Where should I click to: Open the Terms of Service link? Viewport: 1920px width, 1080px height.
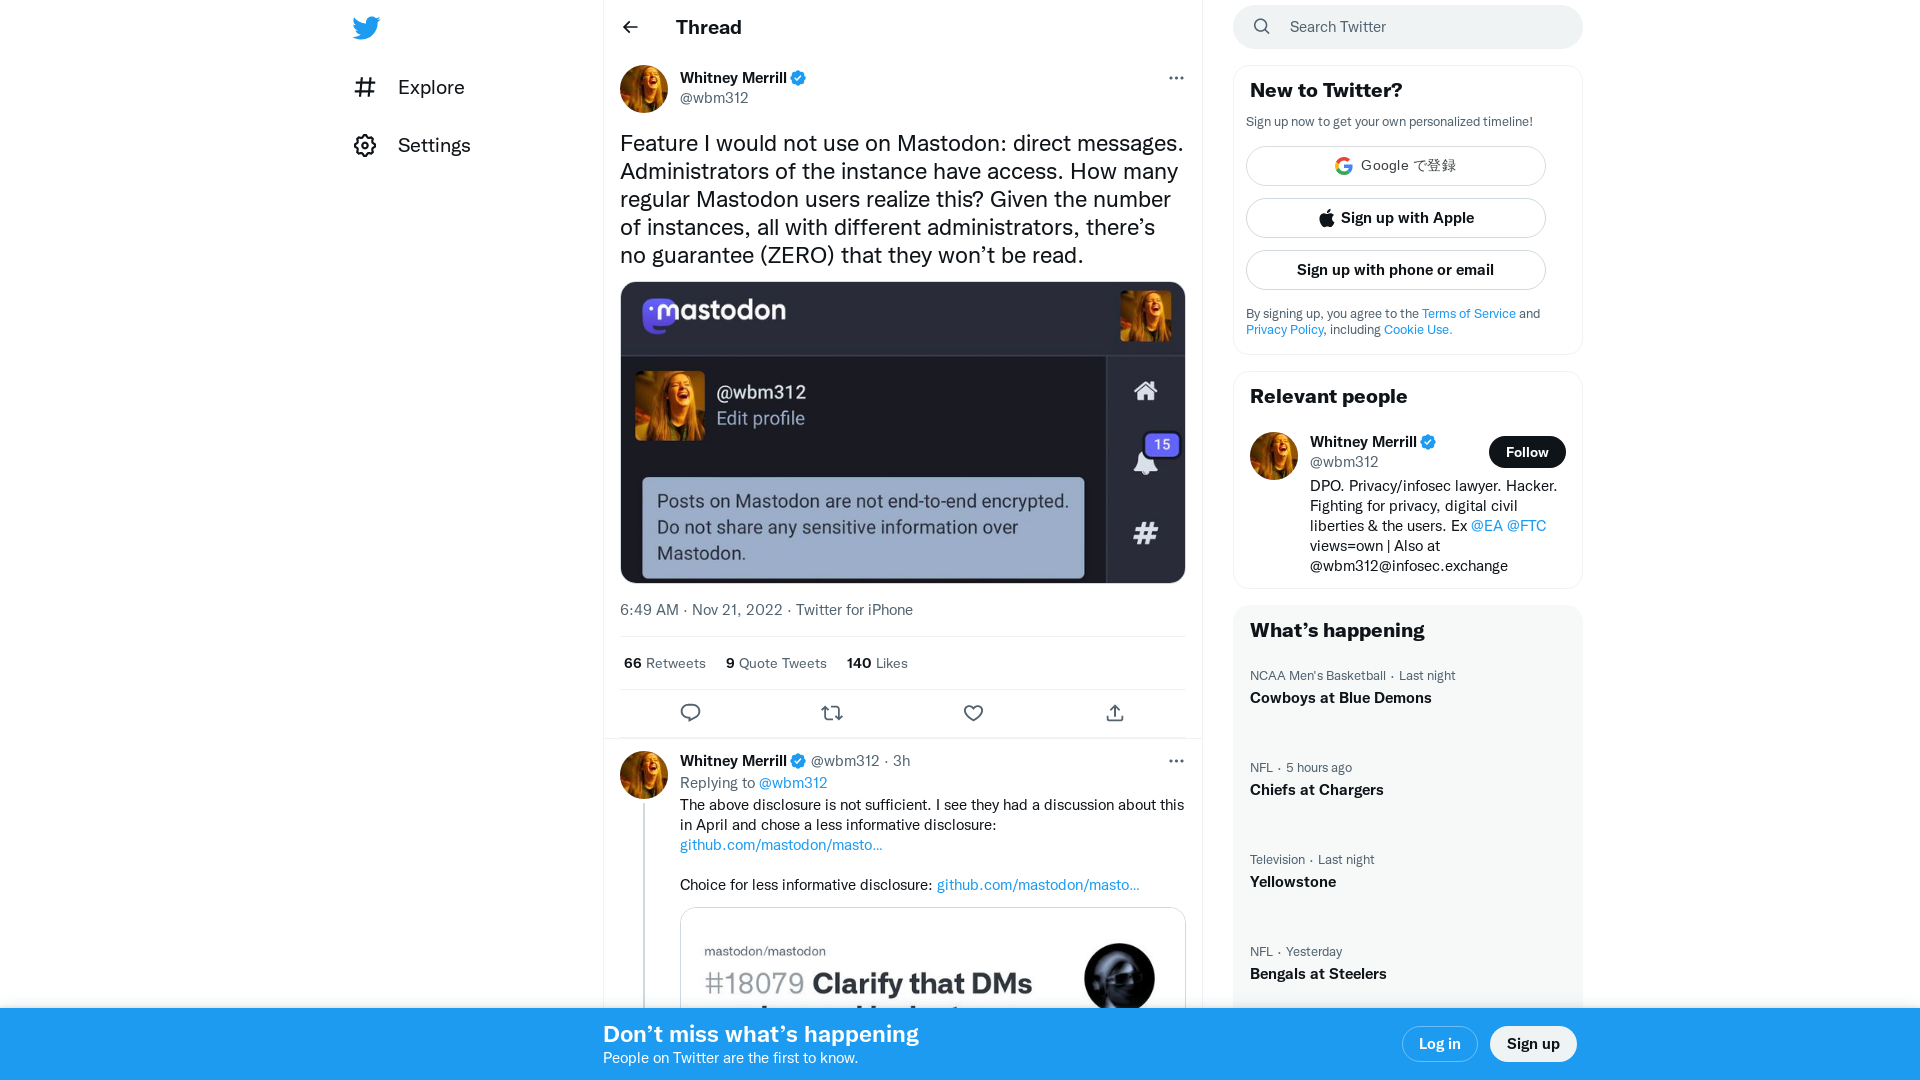(1468, 313)
